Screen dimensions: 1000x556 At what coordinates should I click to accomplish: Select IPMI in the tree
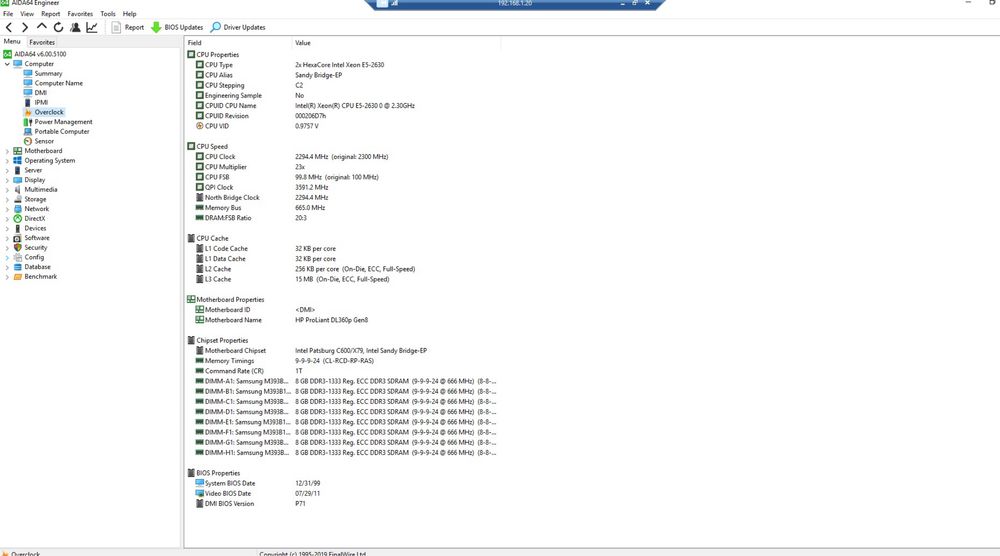(41, 103)
